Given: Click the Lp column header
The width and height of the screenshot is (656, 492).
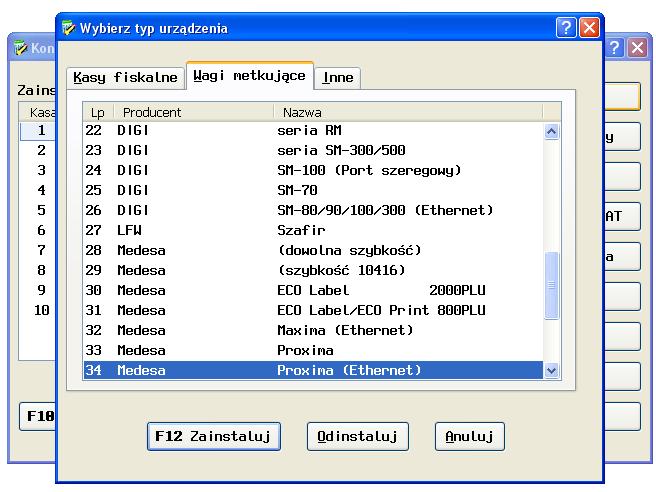Looking at the screenshot, I should point(98,112).
